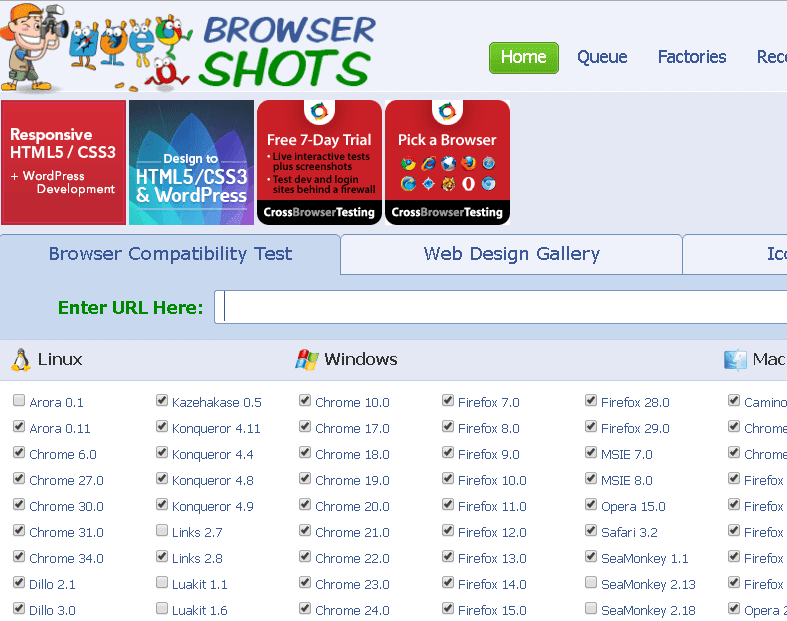Image resolution: width=787 pixels, height=621 pixels.
Task: Toggle Firefox 11.0 checkbox
Action: (448, 505)
